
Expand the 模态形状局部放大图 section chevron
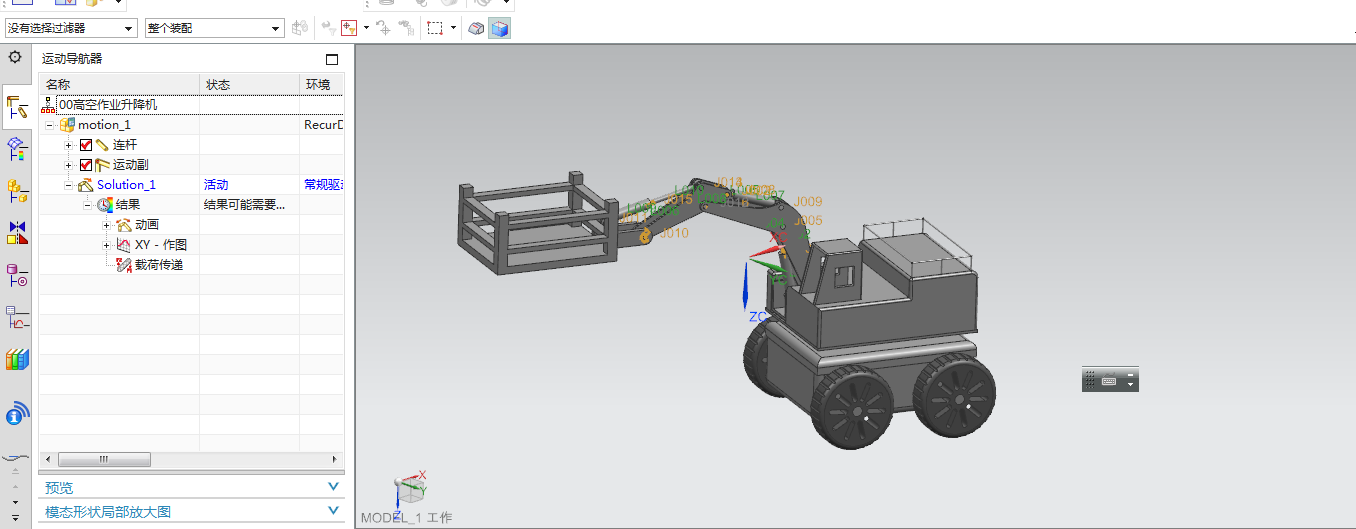click(x=334, y=511)
